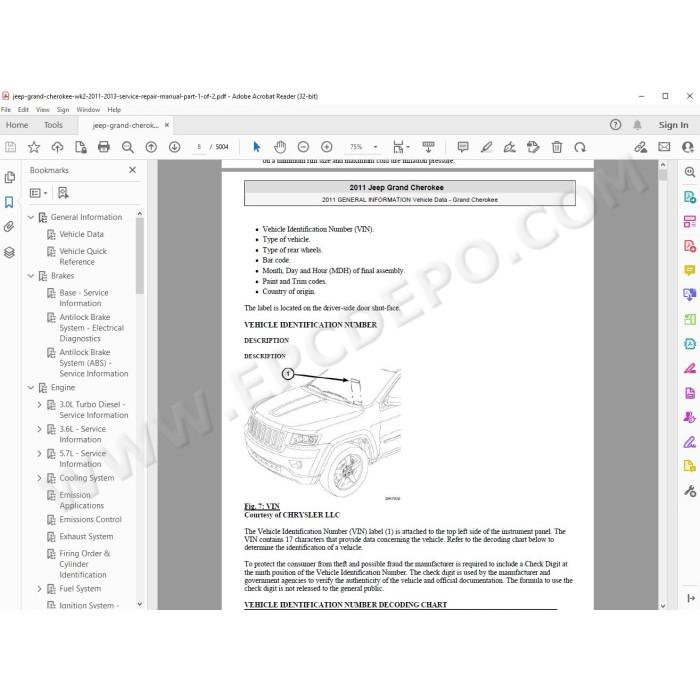
Task: Switch to the Home tab
Action: 17,125
